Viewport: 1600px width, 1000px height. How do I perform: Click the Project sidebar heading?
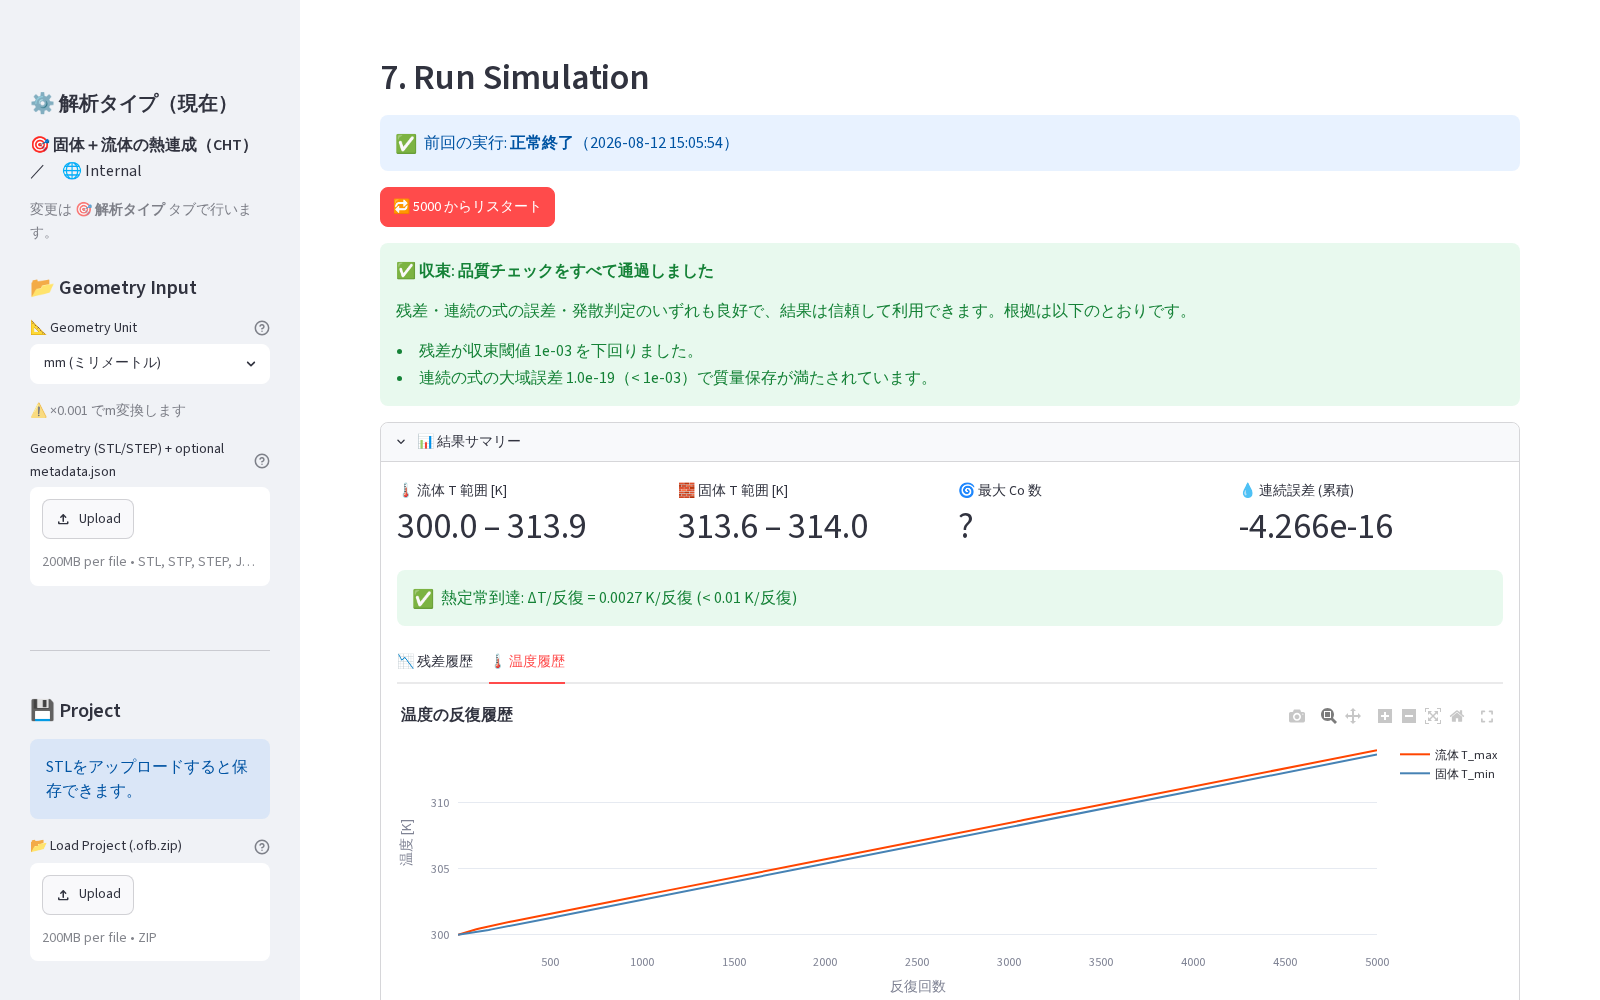click(x=75, y=711)
